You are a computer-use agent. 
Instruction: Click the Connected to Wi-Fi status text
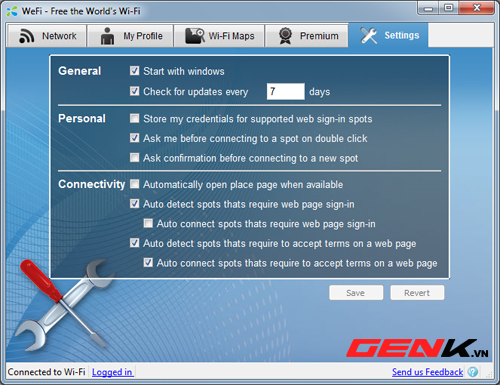click(46, 372)
